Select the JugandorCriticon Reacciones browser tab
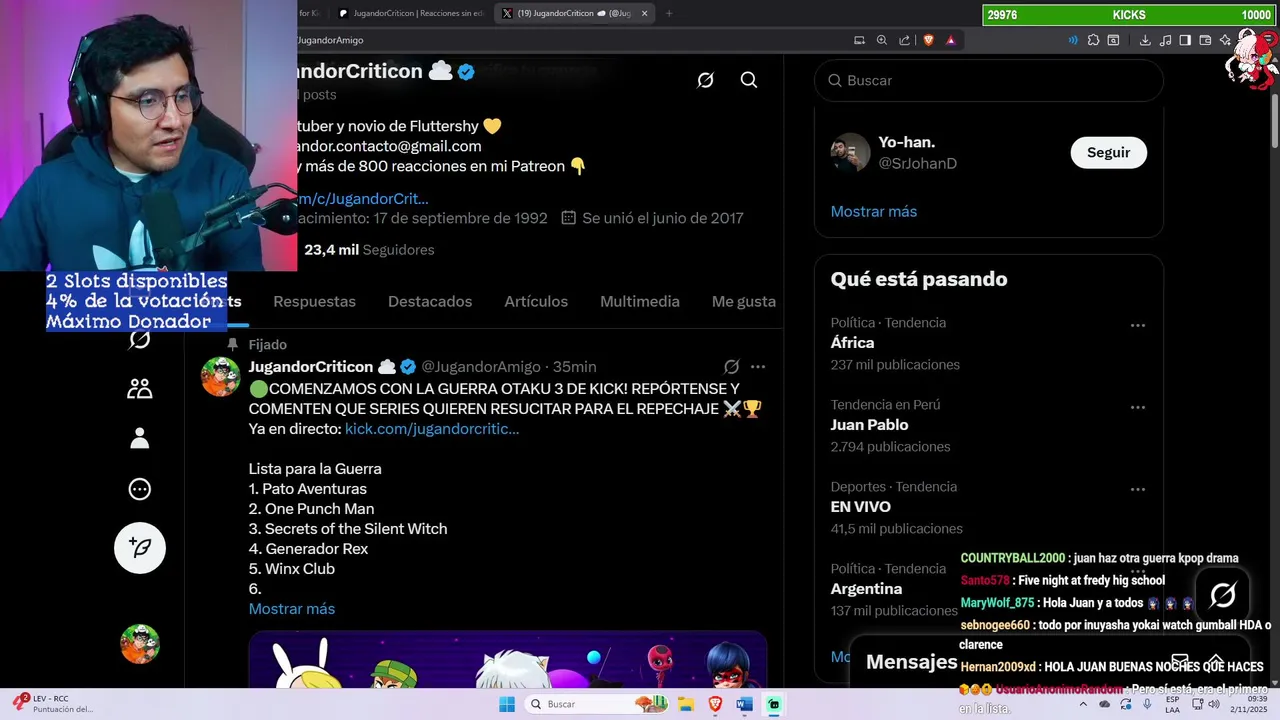Screen dimensions: 1280x720 tap(410, 13)
